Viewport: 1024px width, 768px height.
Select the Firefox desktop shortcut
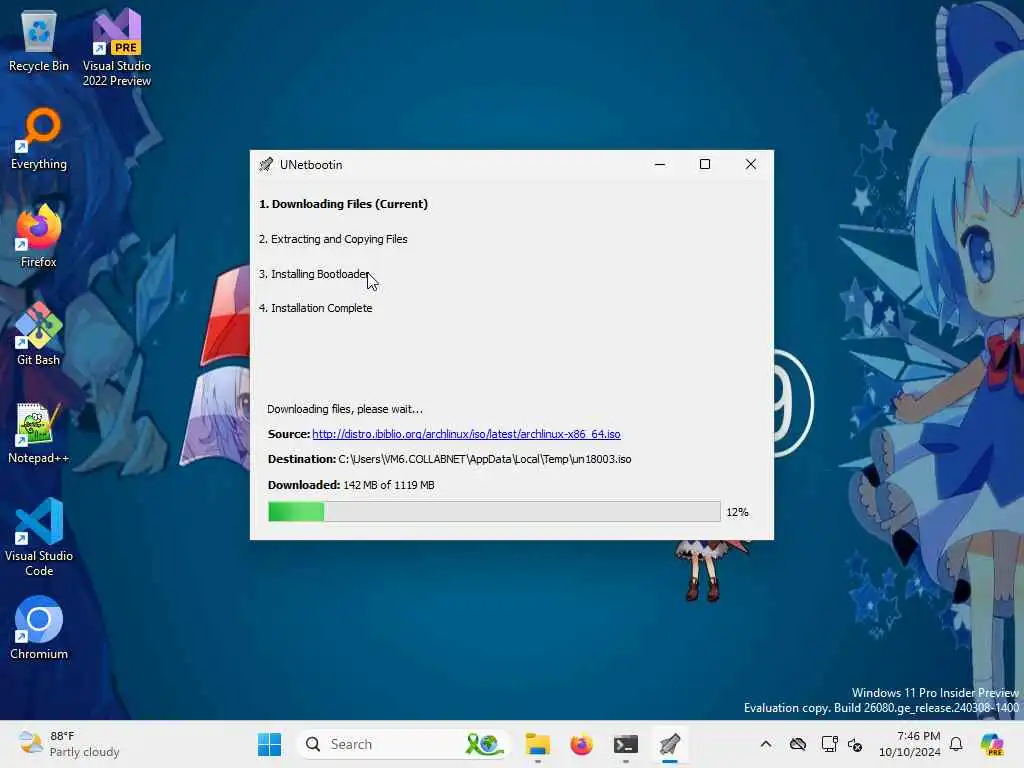click(x=39, y=236)
